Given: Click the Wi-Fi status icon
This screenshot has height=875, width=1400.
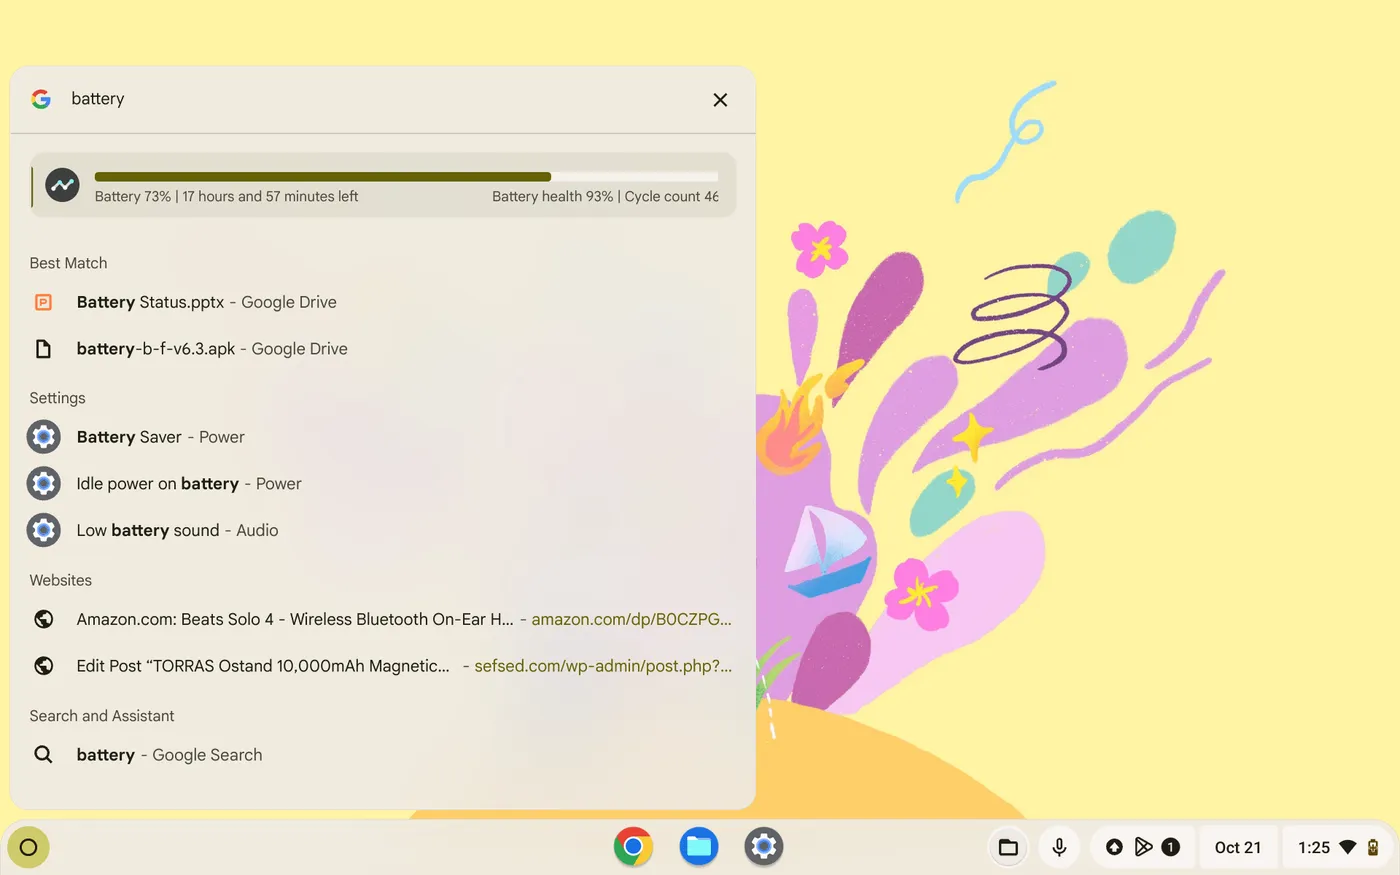Looking at the screenshot, I should pyautogui.click(x=1348, y=848).
